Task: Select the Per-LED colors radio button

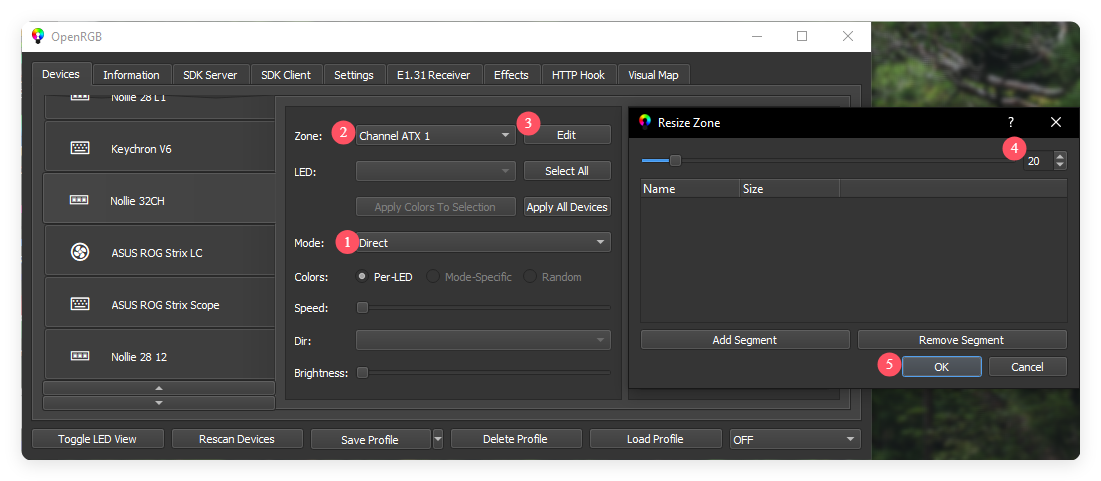Action: coord(362,277)
